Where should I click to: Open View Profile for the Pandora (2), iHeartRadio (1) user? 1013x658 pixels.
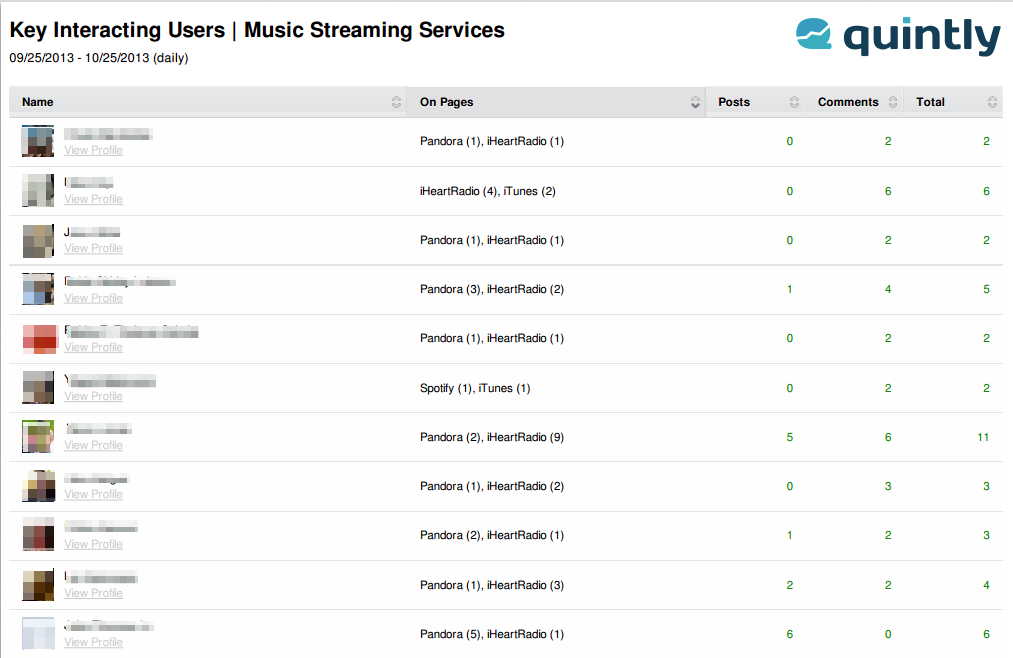click(x=93, y=544)
